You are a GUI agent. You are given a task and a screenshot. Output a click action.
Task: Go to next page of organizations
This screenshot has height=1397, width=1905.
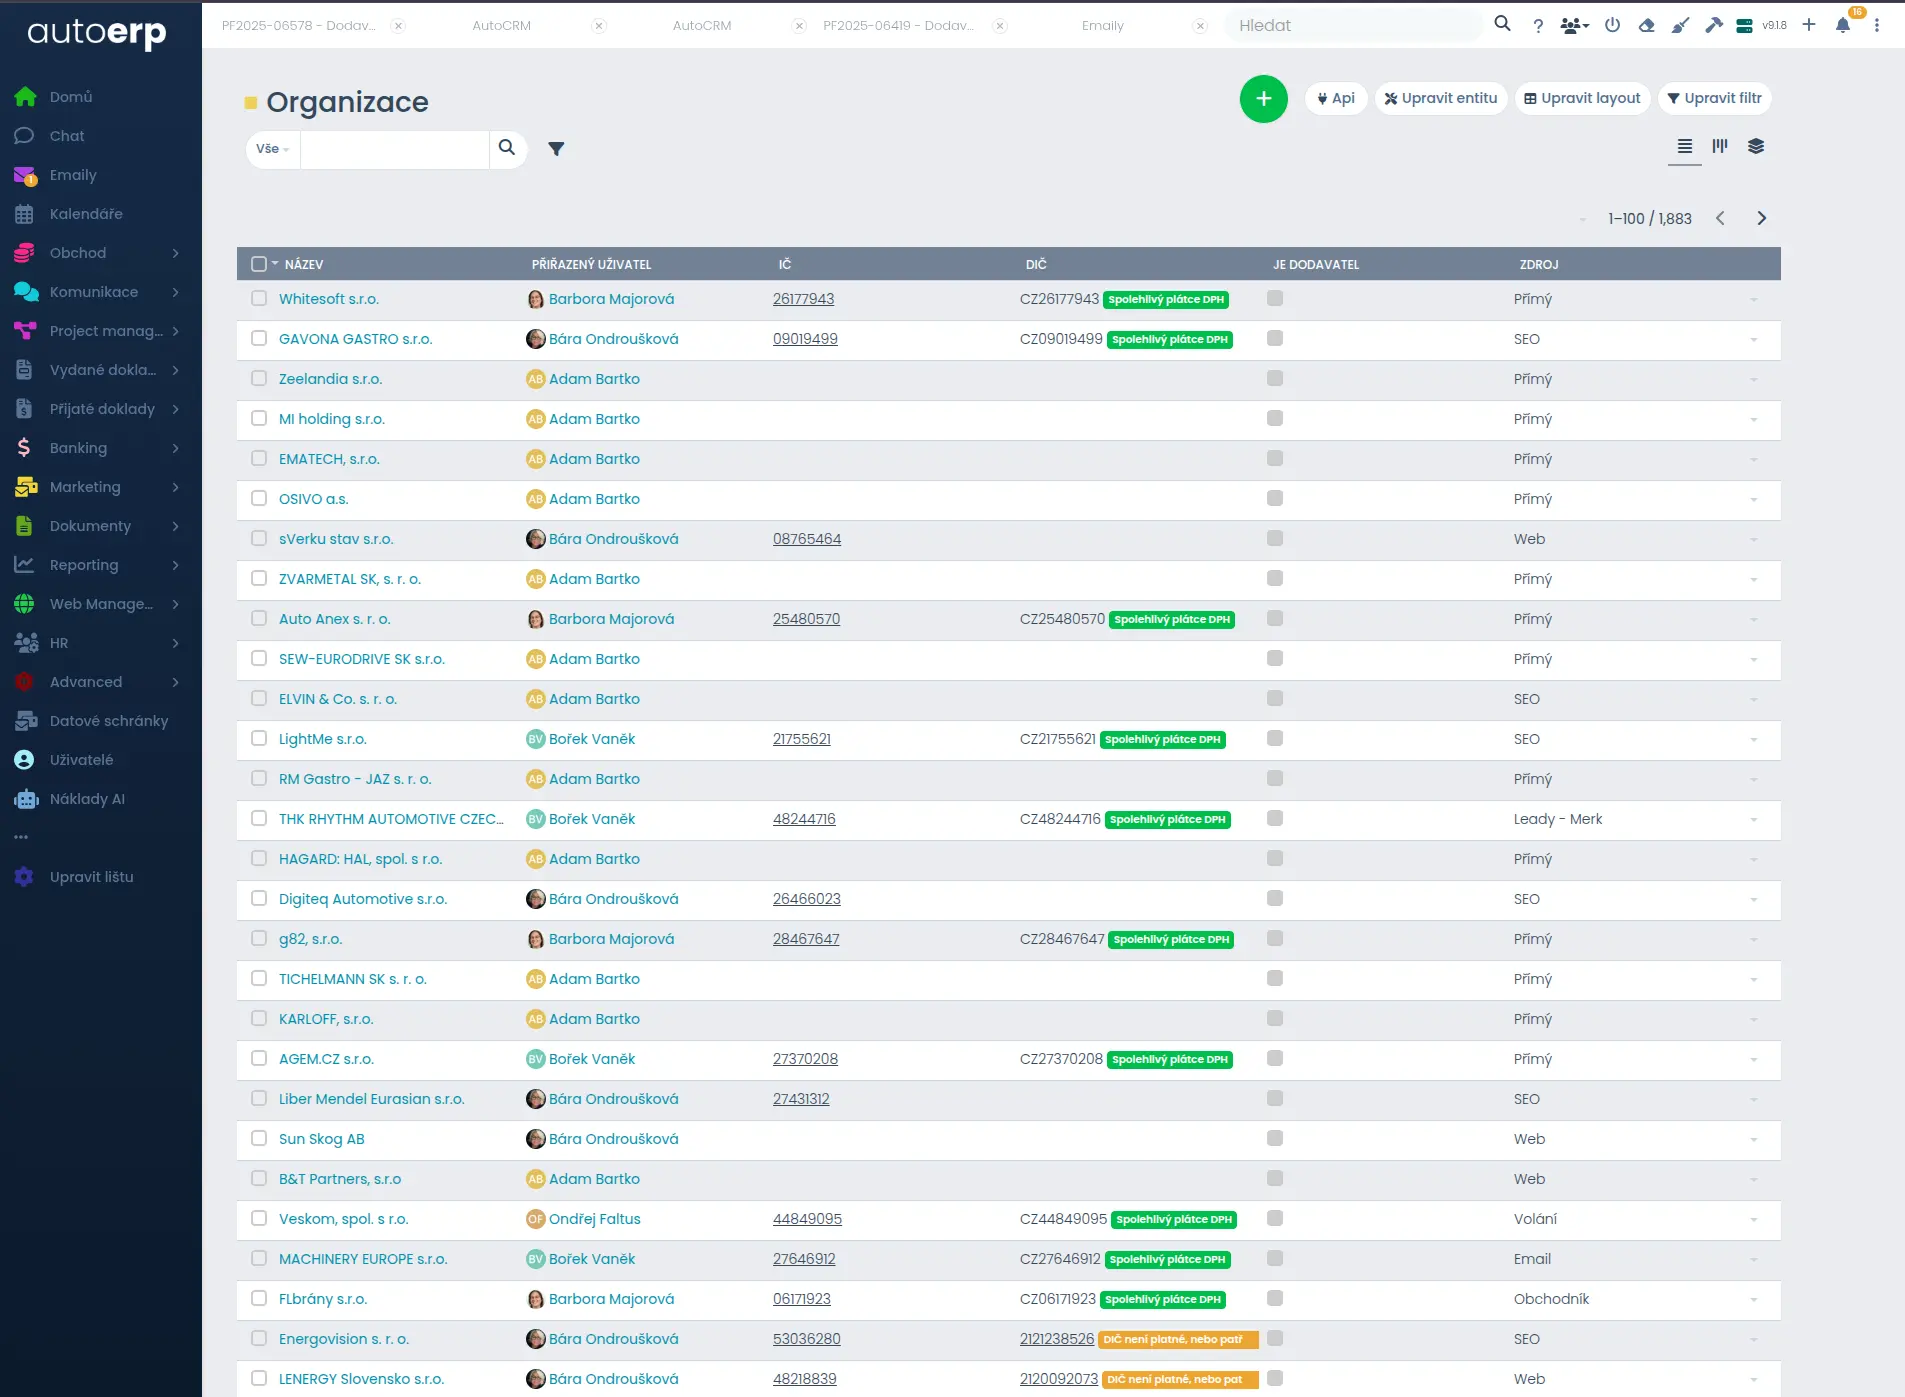[1761, 218]
